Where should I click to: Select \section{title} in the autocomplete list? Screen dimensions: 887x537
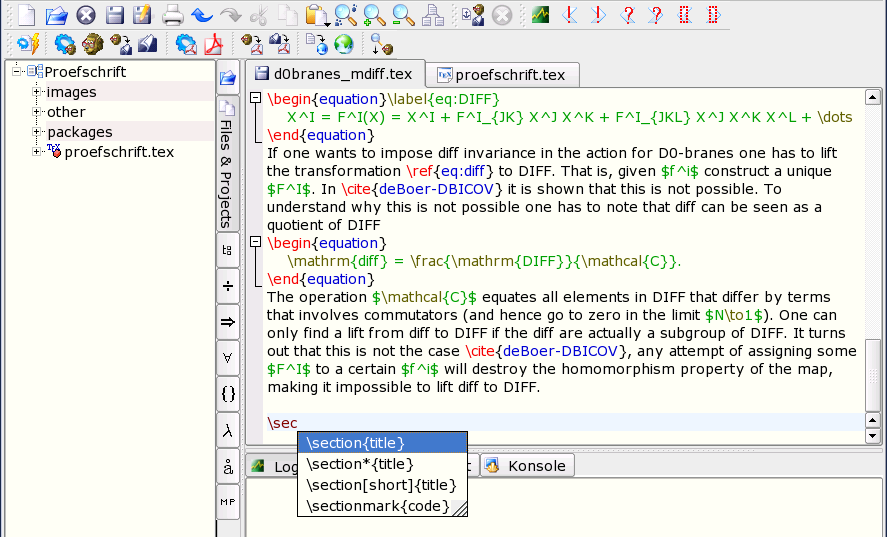[382, 443]
